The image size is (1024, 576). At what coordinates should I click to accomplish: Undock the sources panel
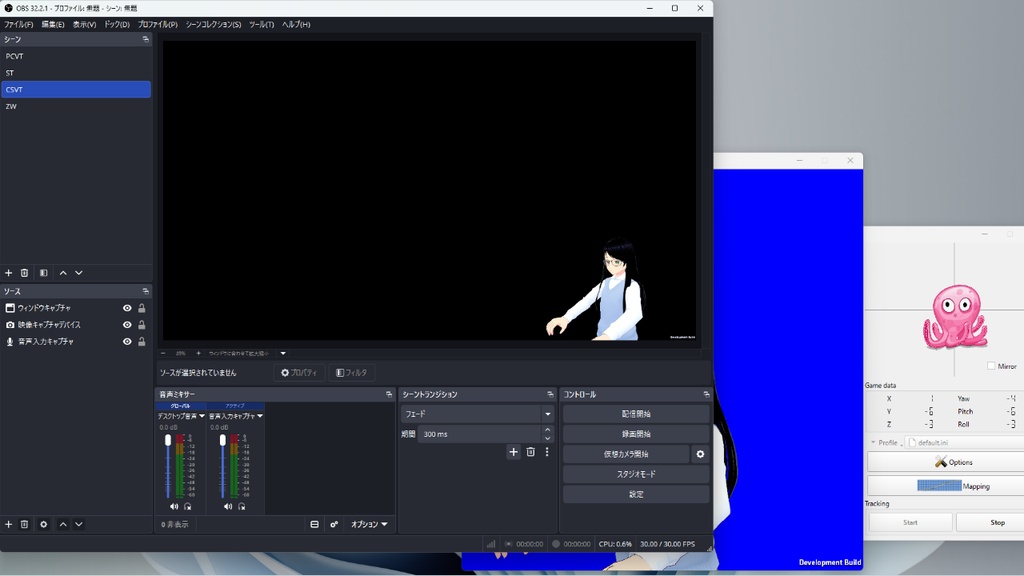tap(146, 291)
